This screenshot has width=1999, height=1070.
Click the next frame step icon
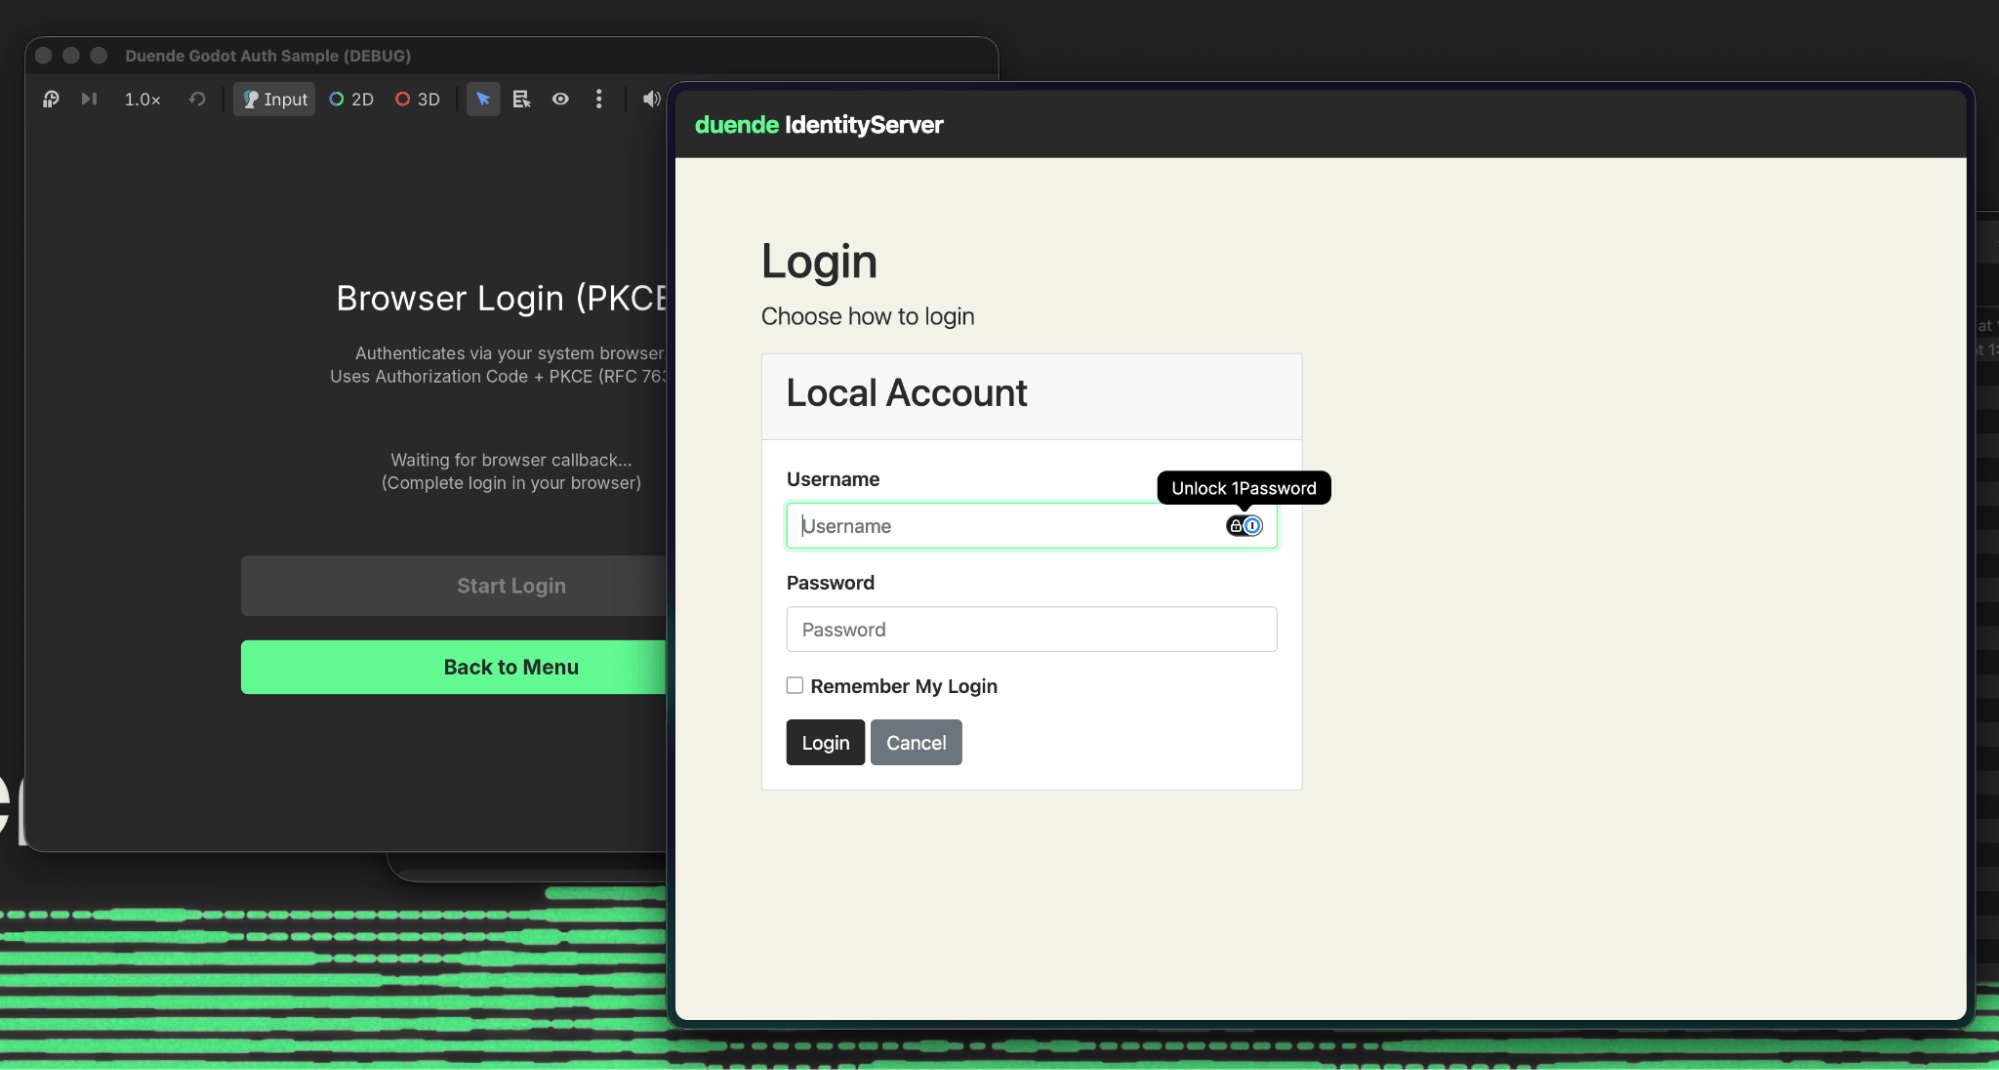point(90,99)
